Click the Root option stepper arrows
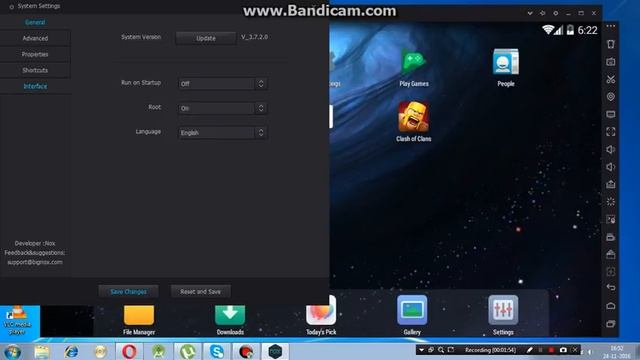Image resolution: width=640 pixels, height=360 pixels. [261, 108]
